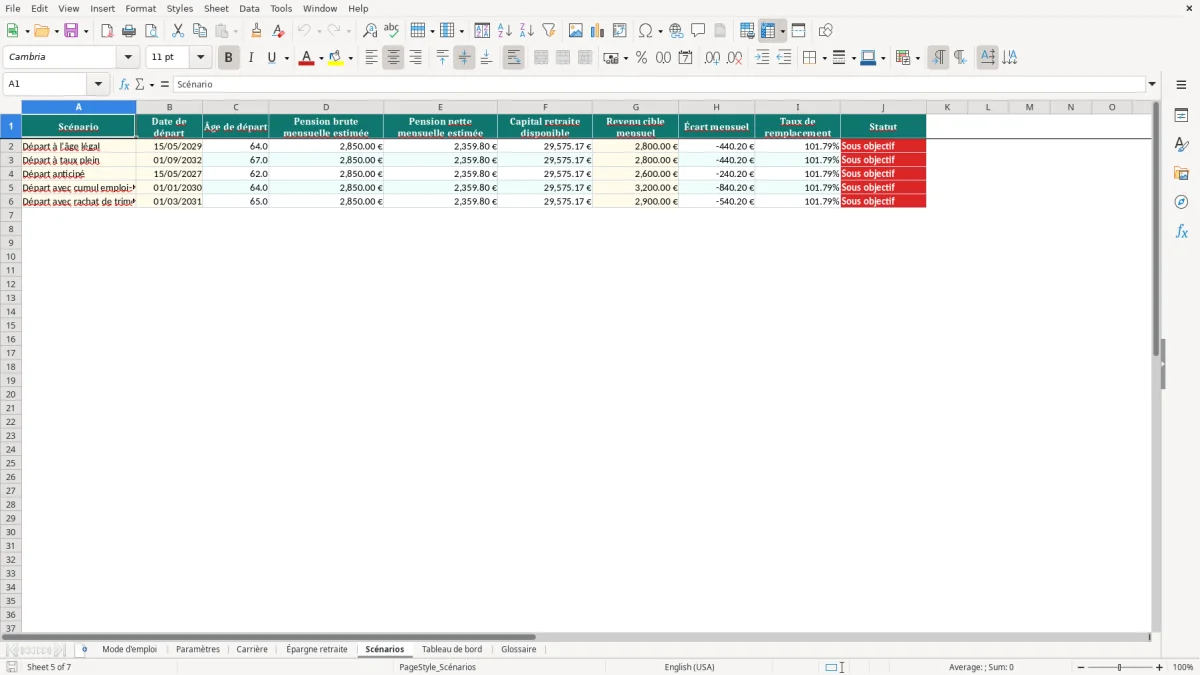Viewport: 1200px width, 675px height.
Task: Open the background color dropdown arrow
Action: point(350,58)
